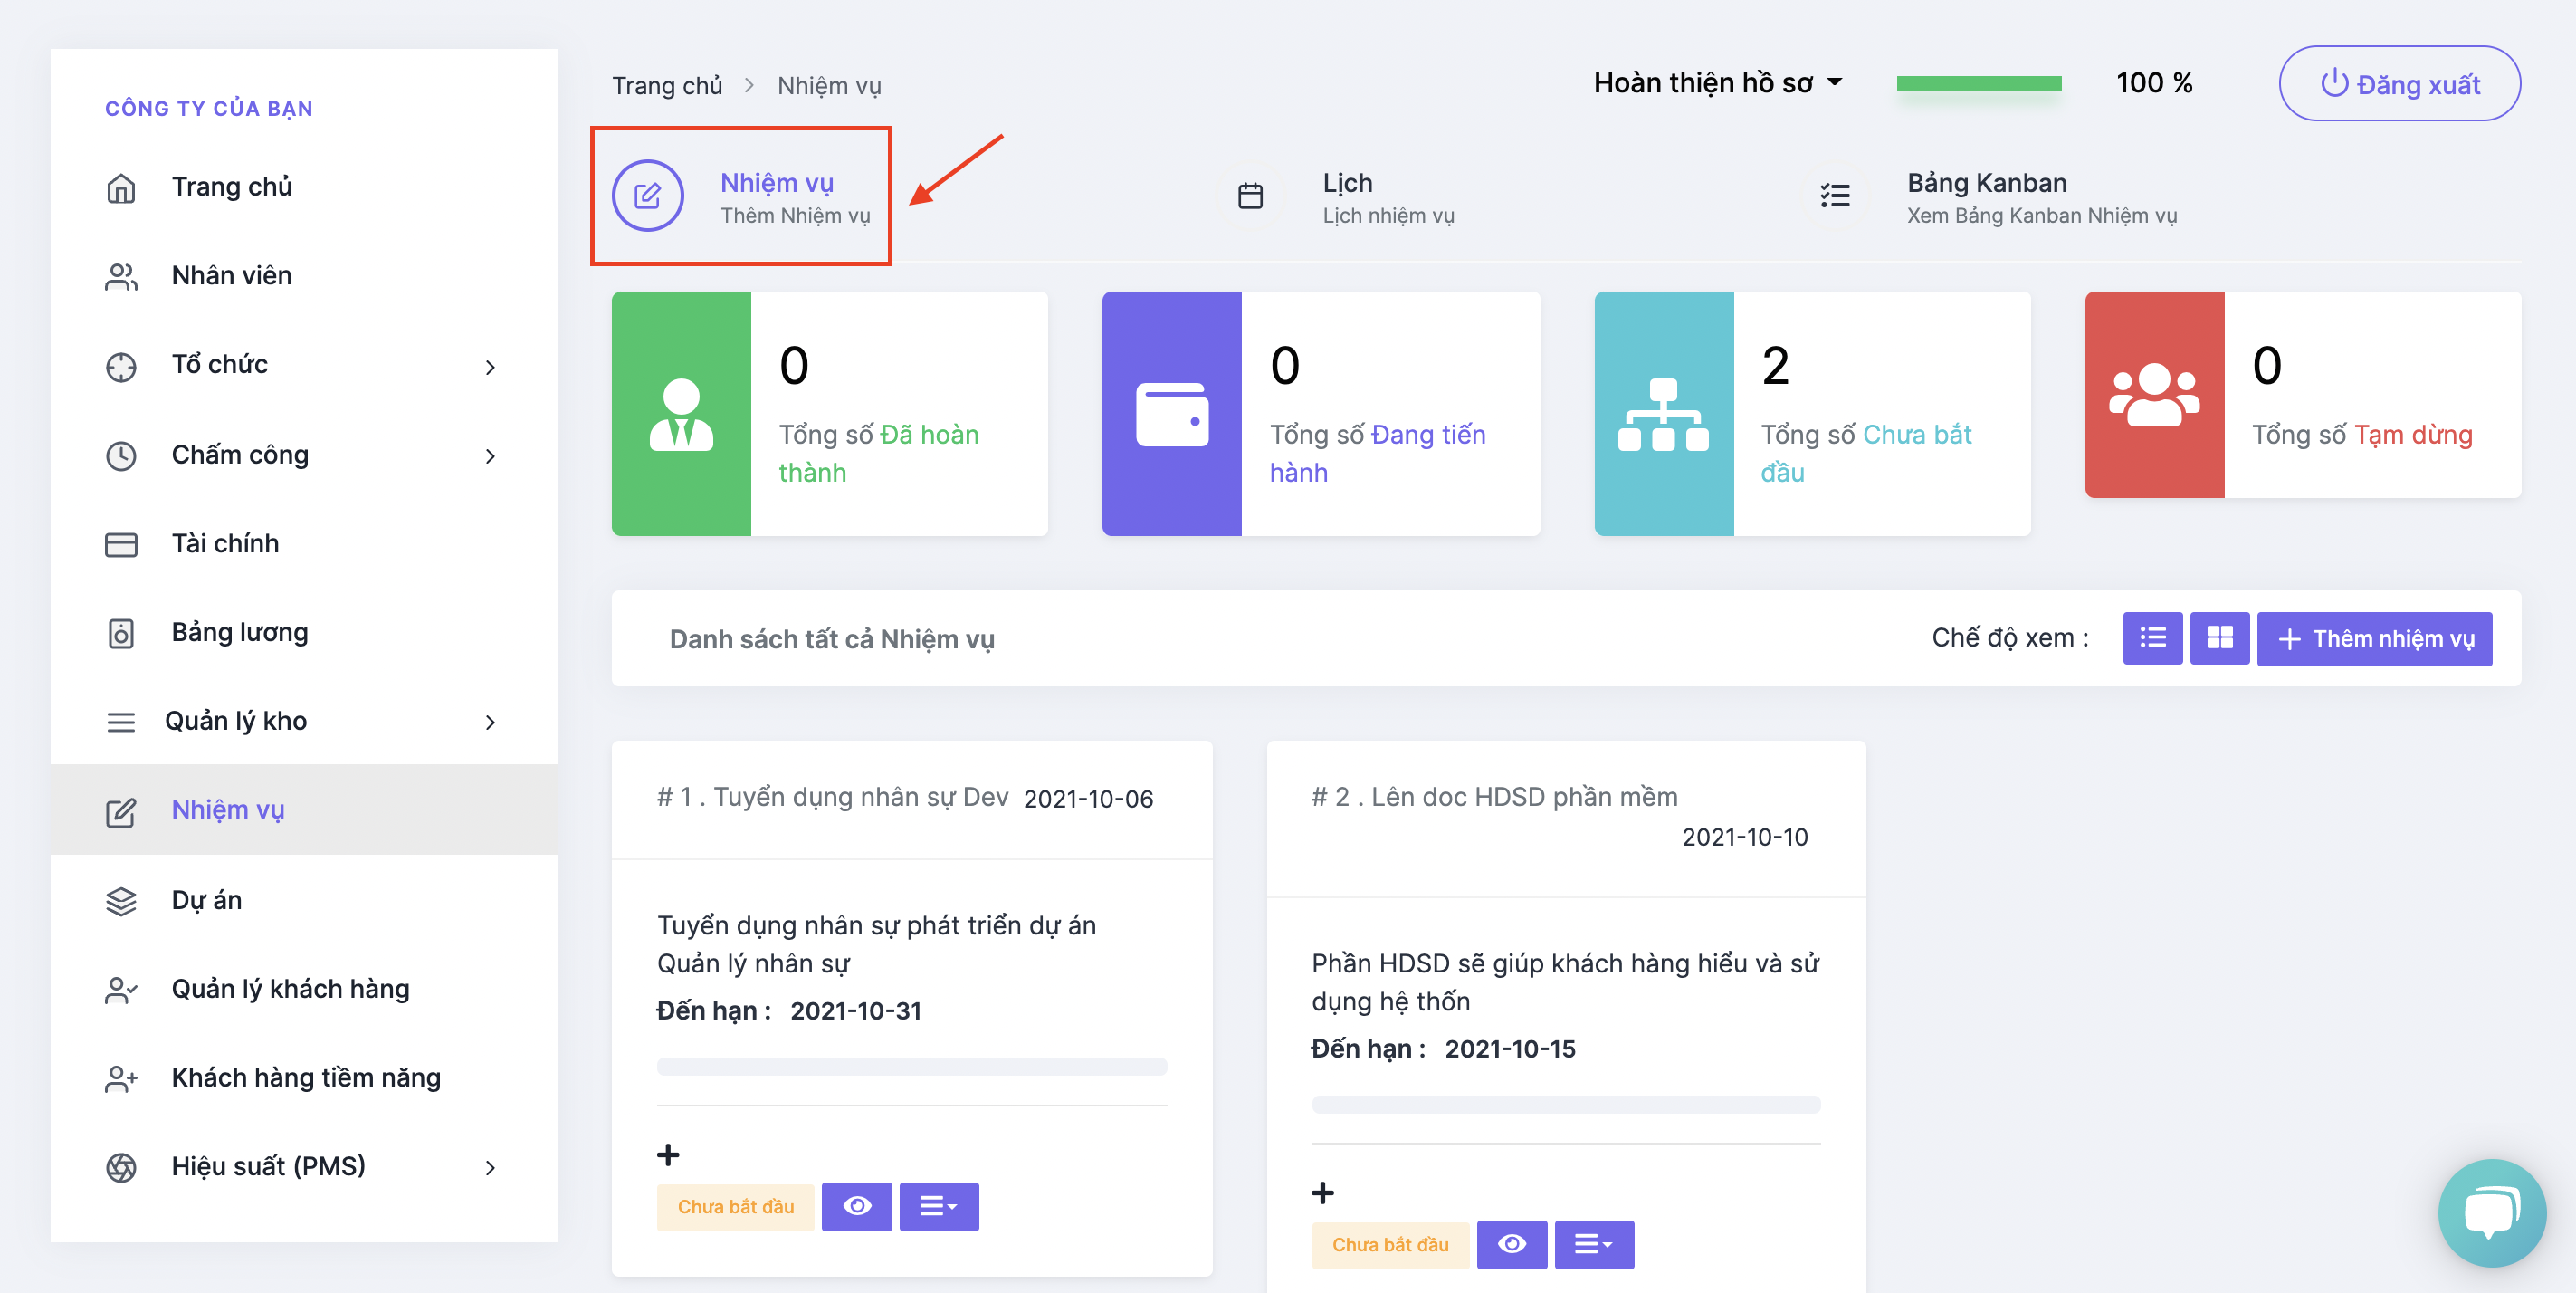This screenshot has width=2576, height=1293.
Task: Expand the Hiệu suất (PMS) submenu chevron
Action: (490, 1167)
